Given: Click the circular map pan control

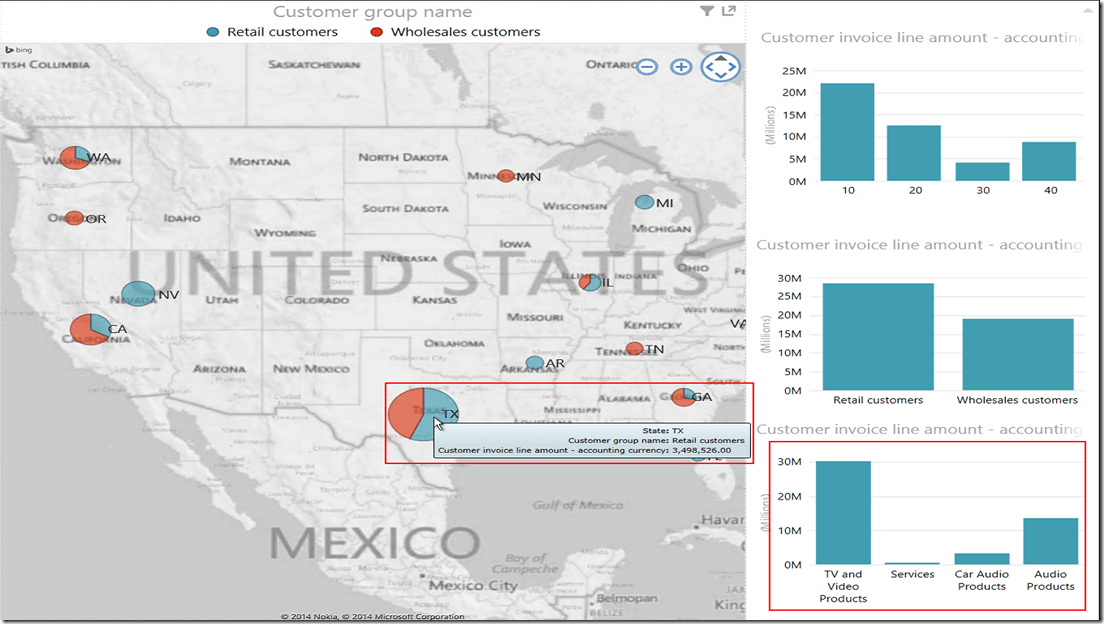Looking at the screenshot, I should click(x=720, y=67).
